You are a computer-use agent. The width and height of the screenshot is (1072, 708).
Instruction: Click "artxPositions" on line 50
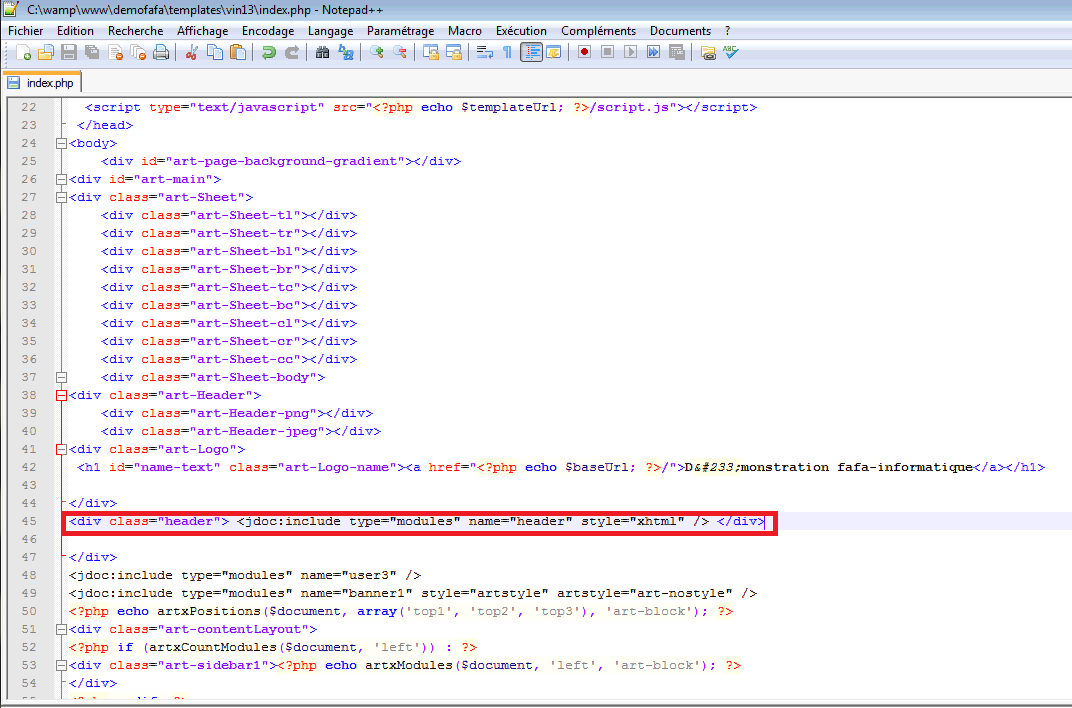click(x=209, y=611)
